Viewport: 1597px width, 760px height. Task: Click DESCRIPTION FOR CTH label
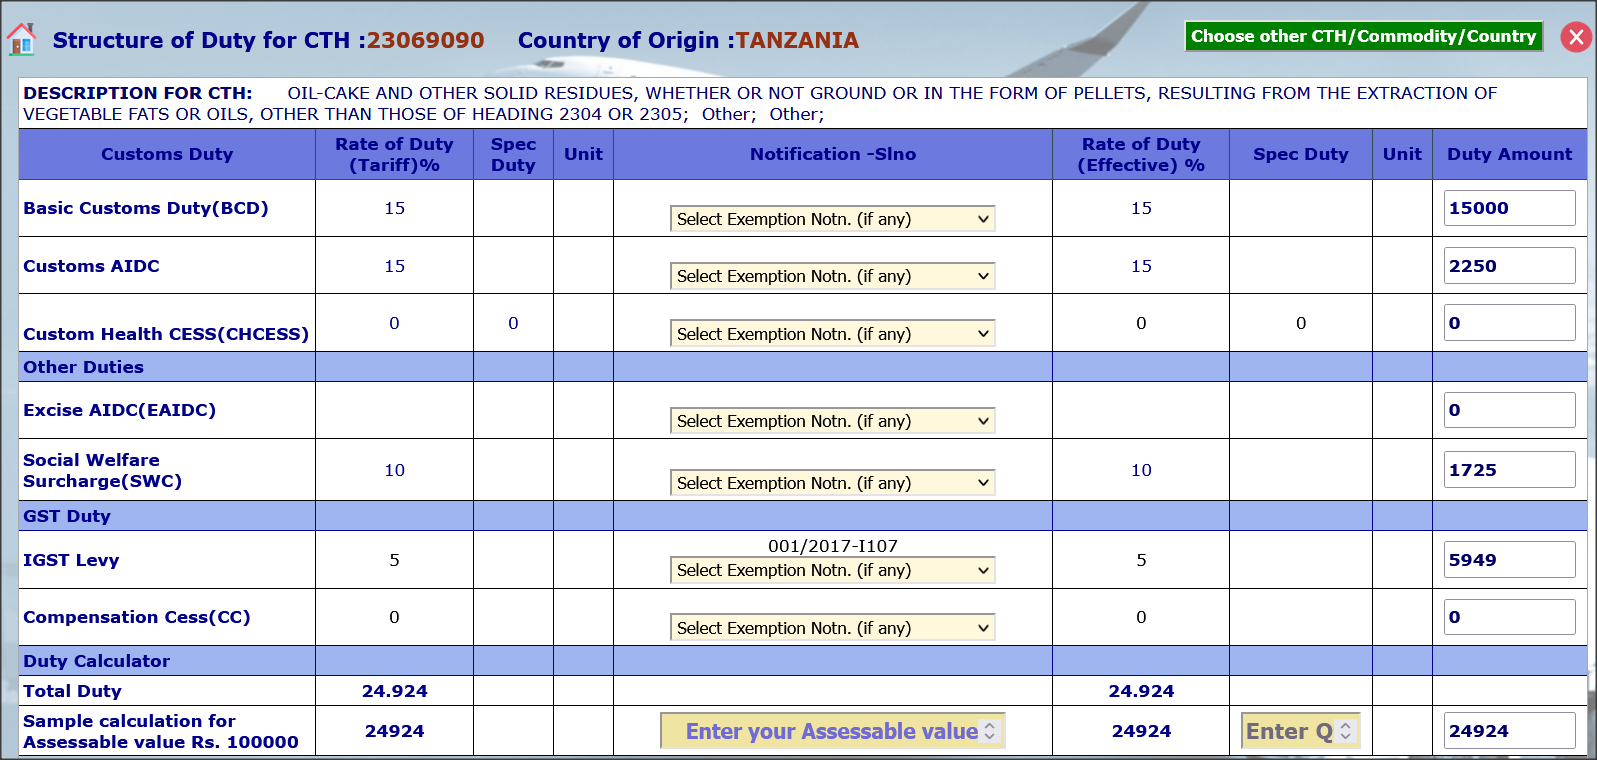(137, 93)
